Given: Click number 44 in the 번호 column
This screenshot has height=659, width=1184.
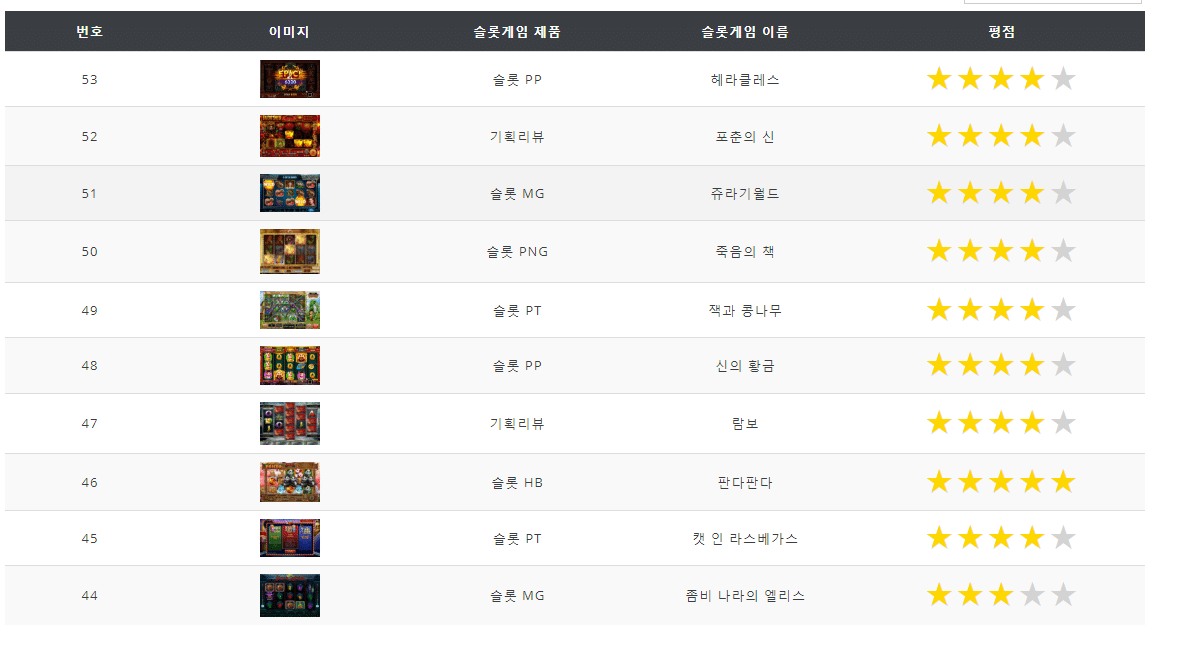Looking at the screenshot, I should pos(89,596).
